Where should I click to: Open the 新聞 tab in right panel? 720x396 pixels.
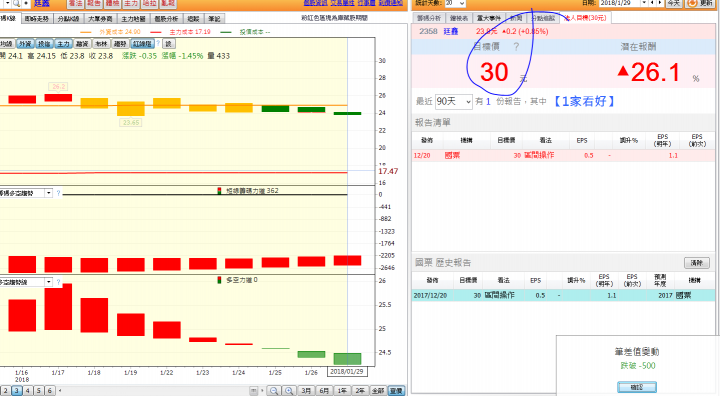(516, 18)
